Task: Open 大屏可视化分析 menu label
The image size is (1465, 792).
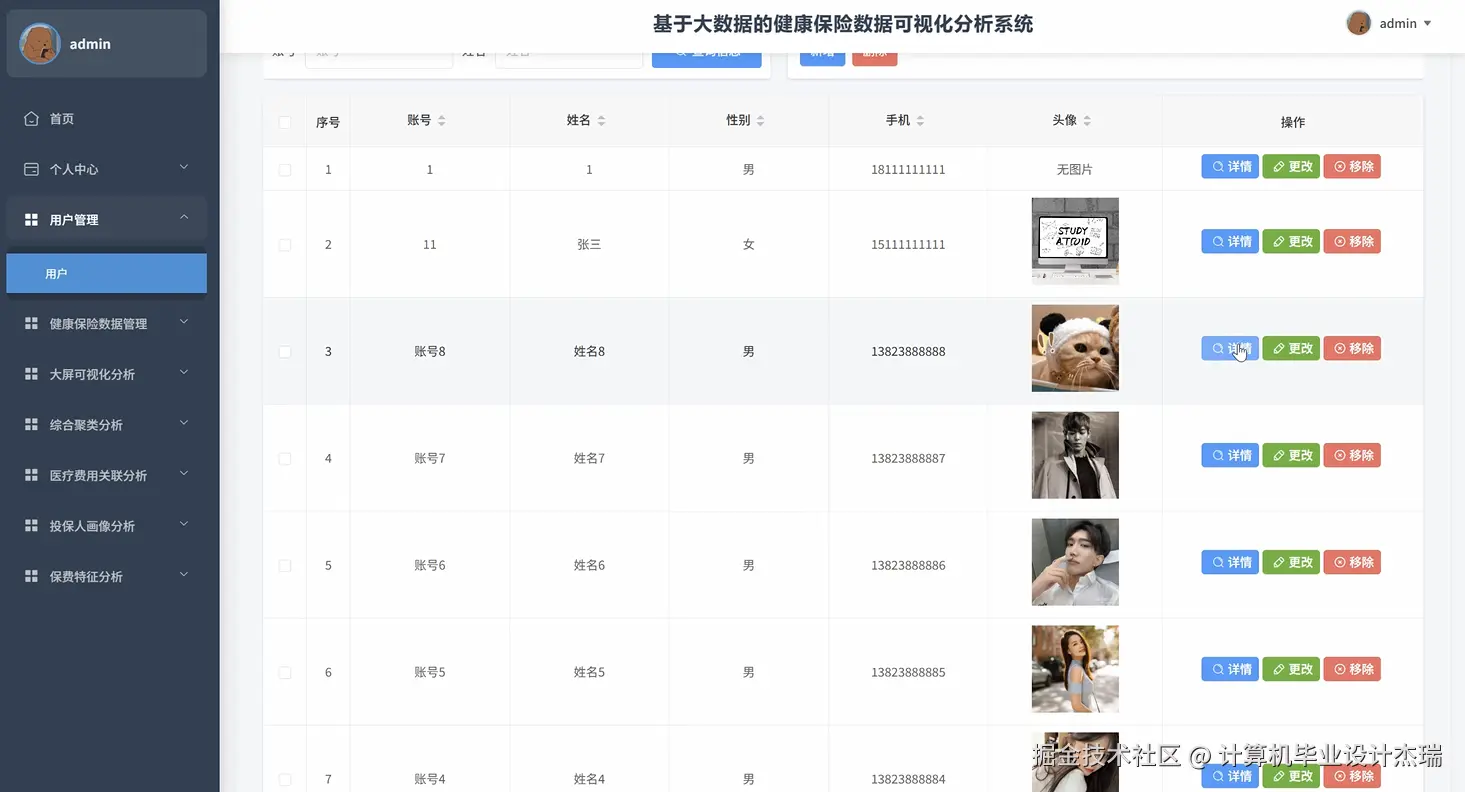Action: (x=92, y=375)
